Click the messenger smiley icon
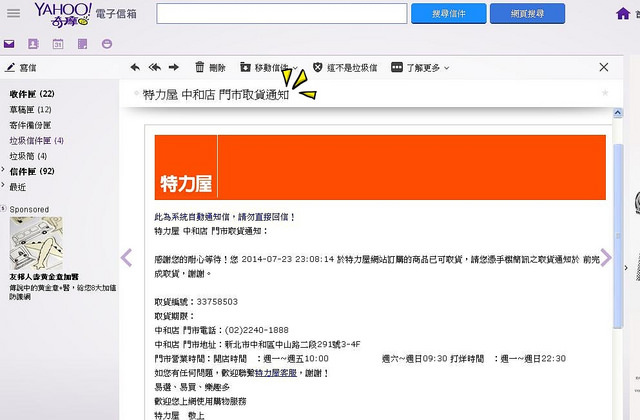The height and width of the screenshot is (420, 640). point(107,44)
